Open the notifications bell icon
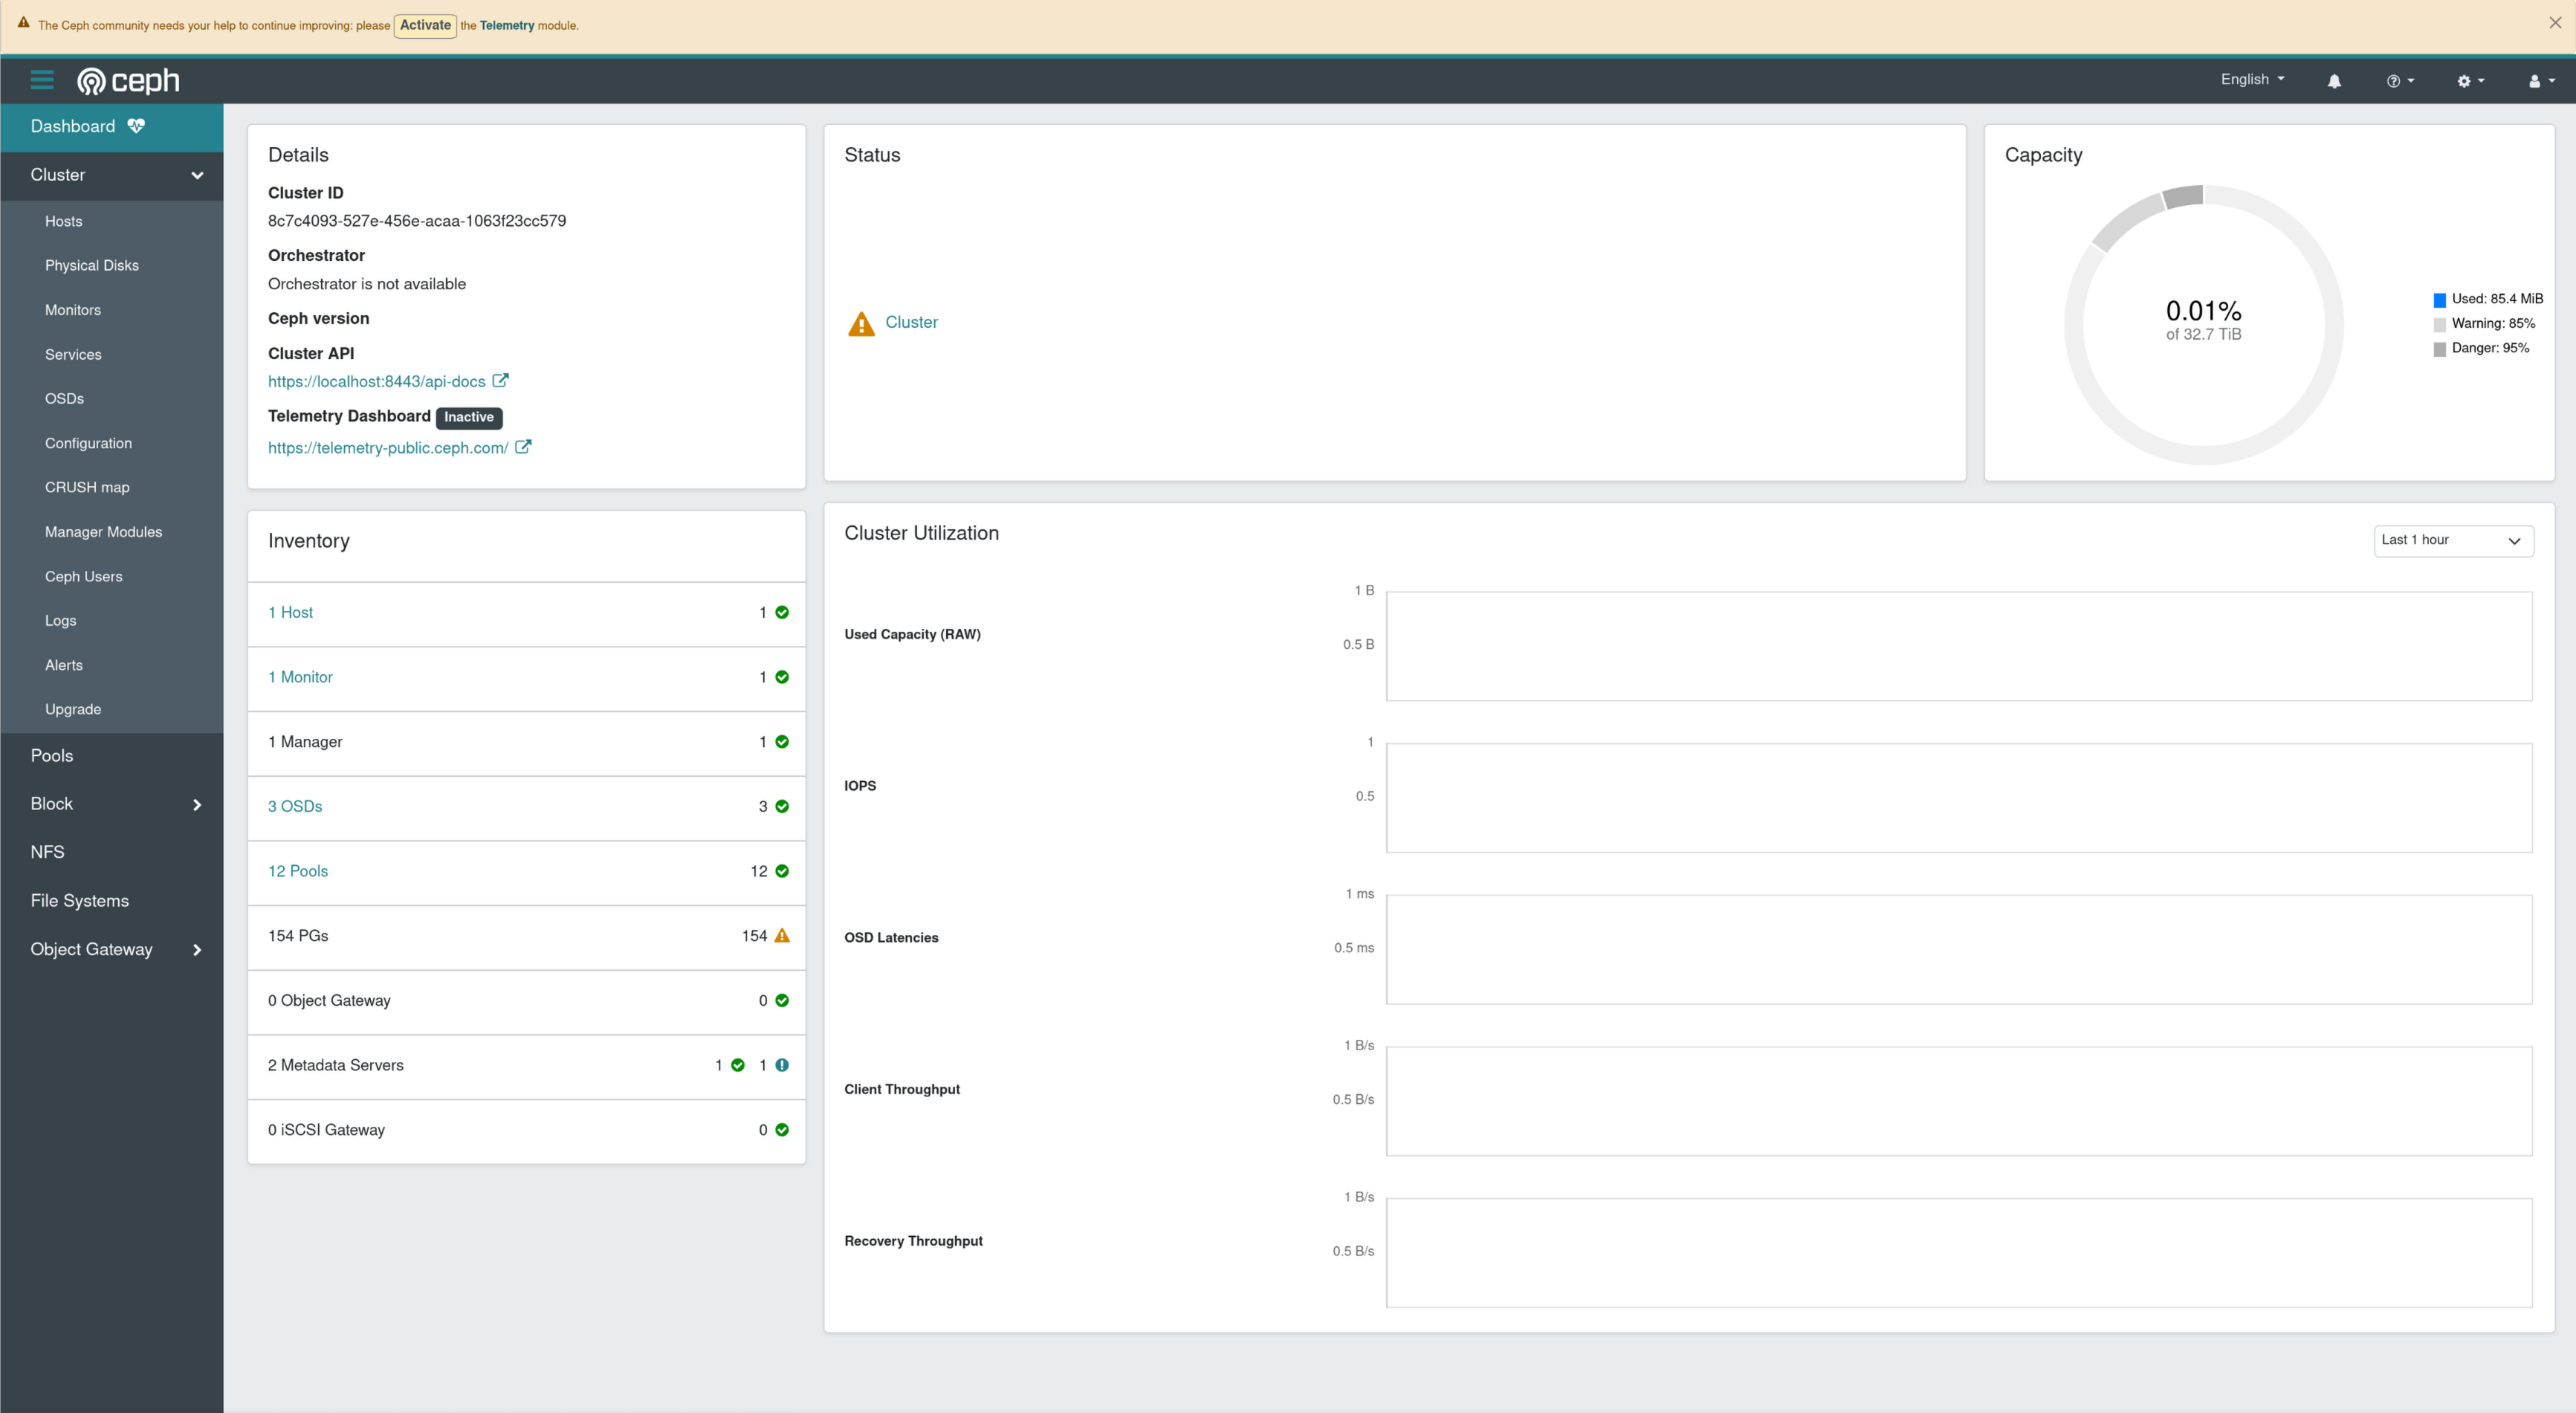Image resolution: width=2576 pixels, height=1413 pixels. point(2334,81)
